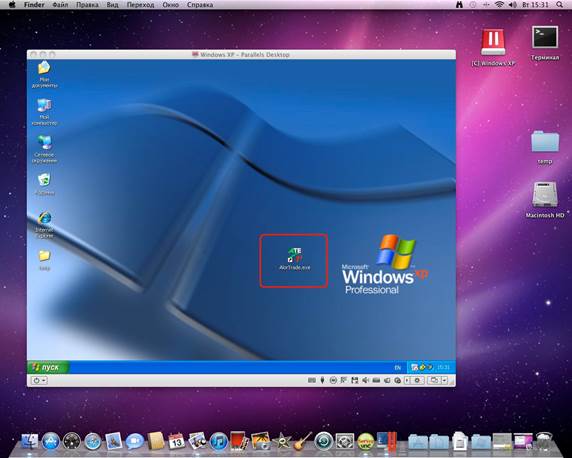Open Mail stamp icon in the Dock
Screen dimensions: 572x458
[114, 441]
